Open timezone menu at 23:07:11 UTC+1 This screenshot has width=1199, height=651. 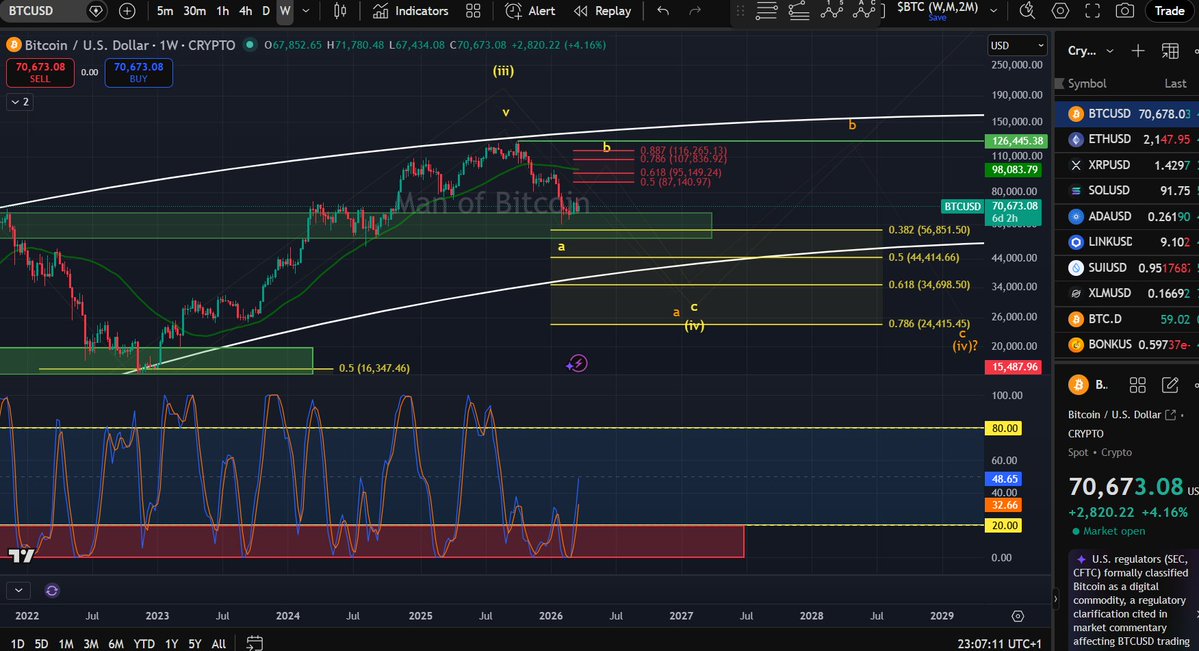(999, 644)
